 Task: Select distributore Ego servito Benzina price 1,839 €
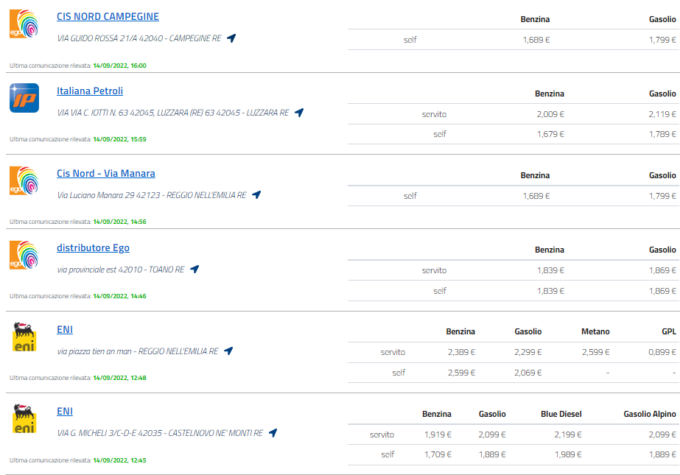point(550,270)
